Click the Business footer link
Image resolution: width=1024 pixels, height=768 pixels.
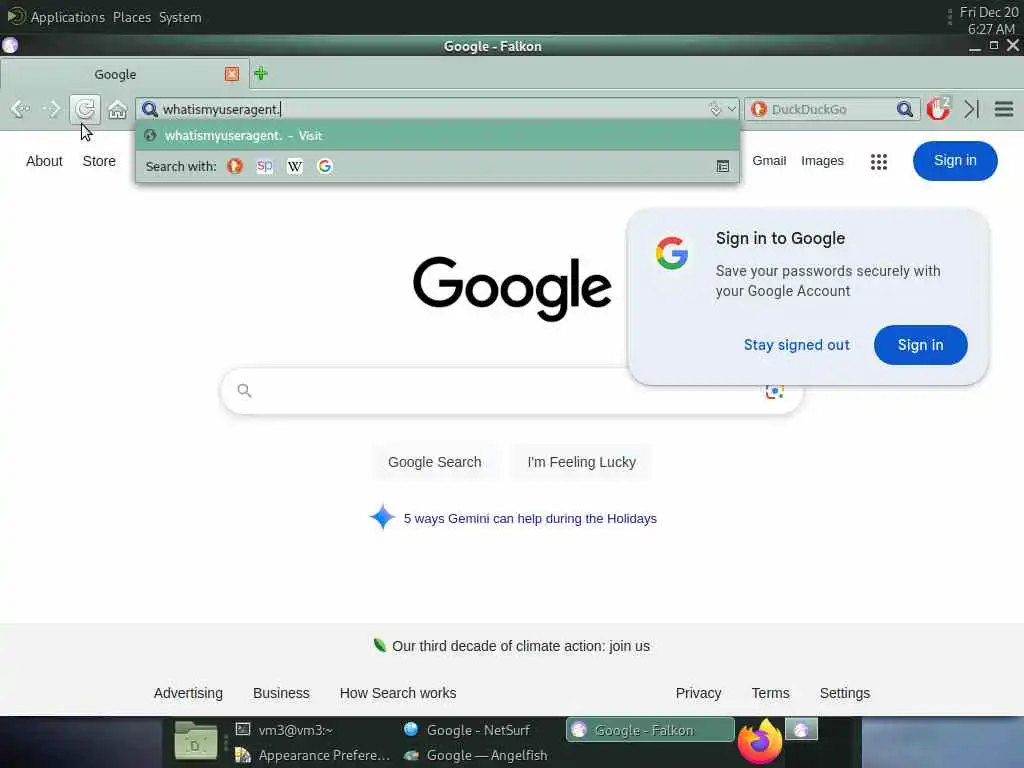(x=281, y=693)
